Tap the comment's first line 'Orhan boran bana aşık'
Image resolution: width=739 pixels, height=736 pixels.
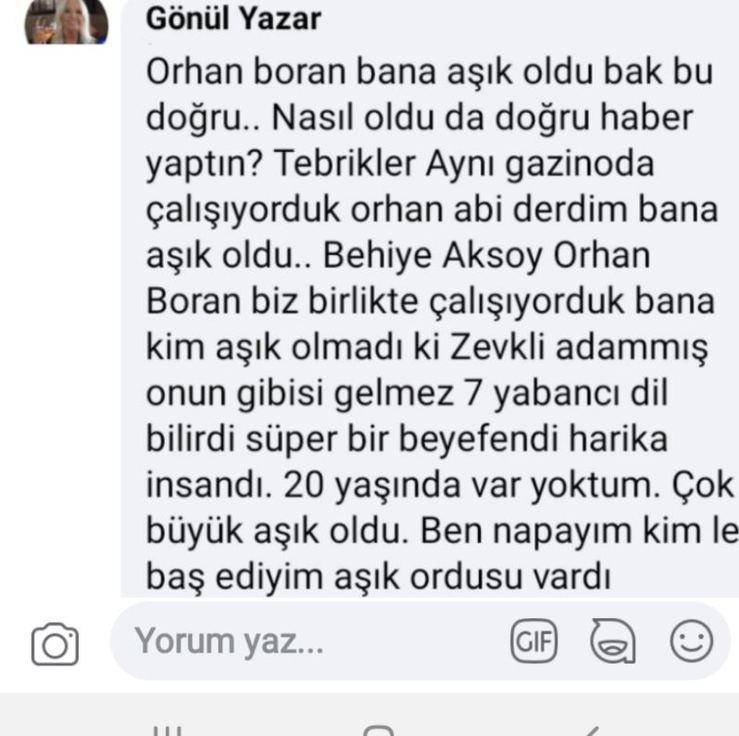point(329,72)
